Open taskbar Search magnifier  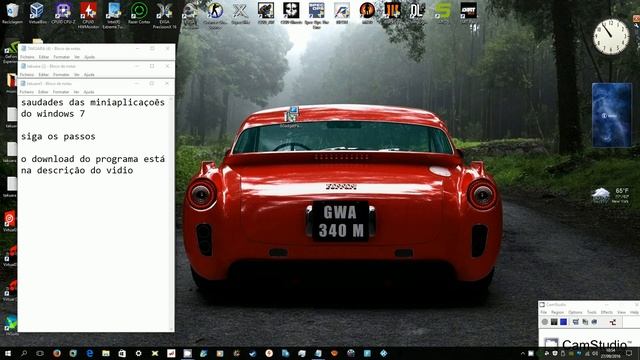click(24, 353)
